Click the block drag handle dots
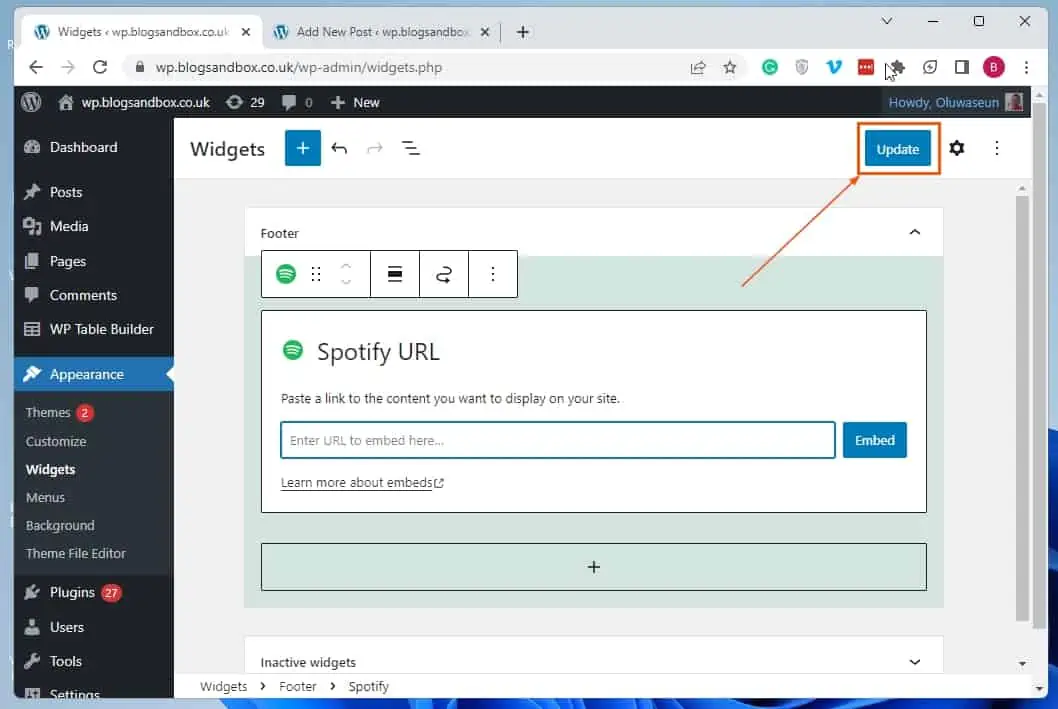Screen dimensions: 1058x709 [x=316, y=274]
